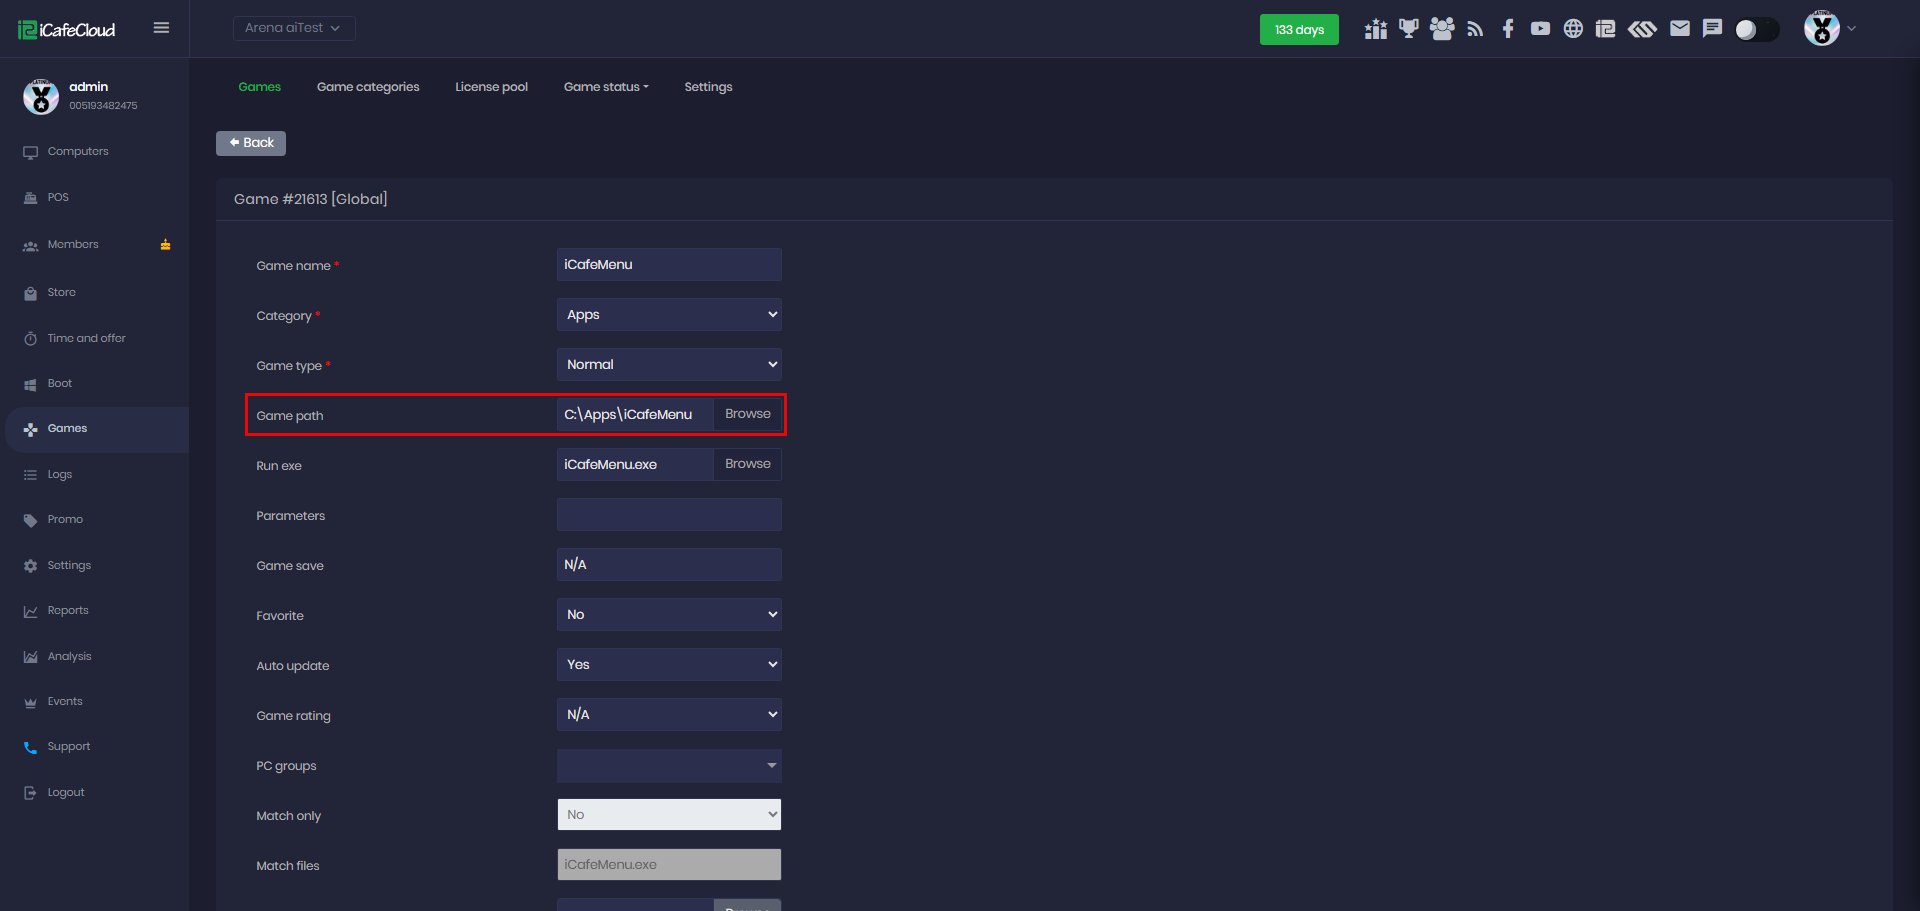Open Computers in the sidebar
The width and height of the screenshot is (1920, 911).
78,152
